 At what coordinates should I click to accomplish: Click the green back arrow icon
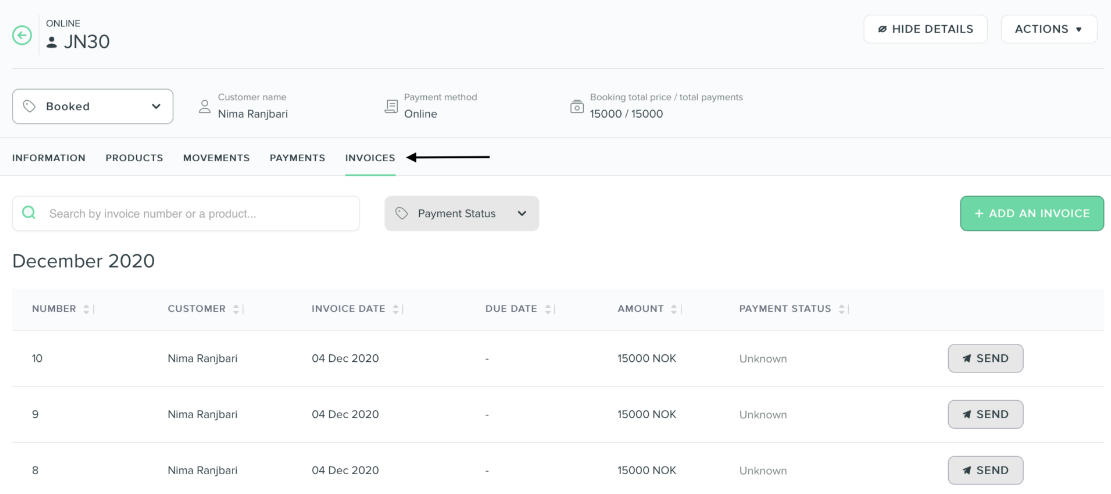(x=22, y=35)
